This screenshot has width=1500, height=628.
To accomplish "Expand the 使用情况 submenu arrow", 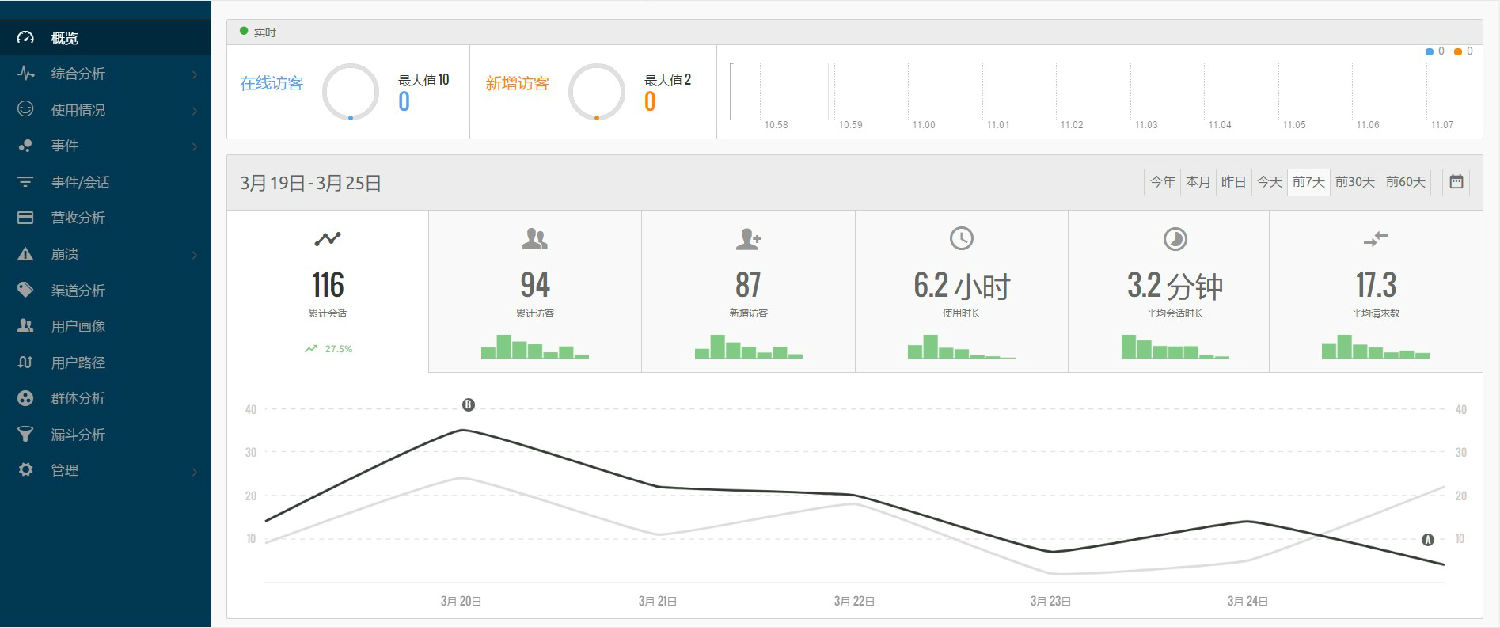I will click(194, 110).
